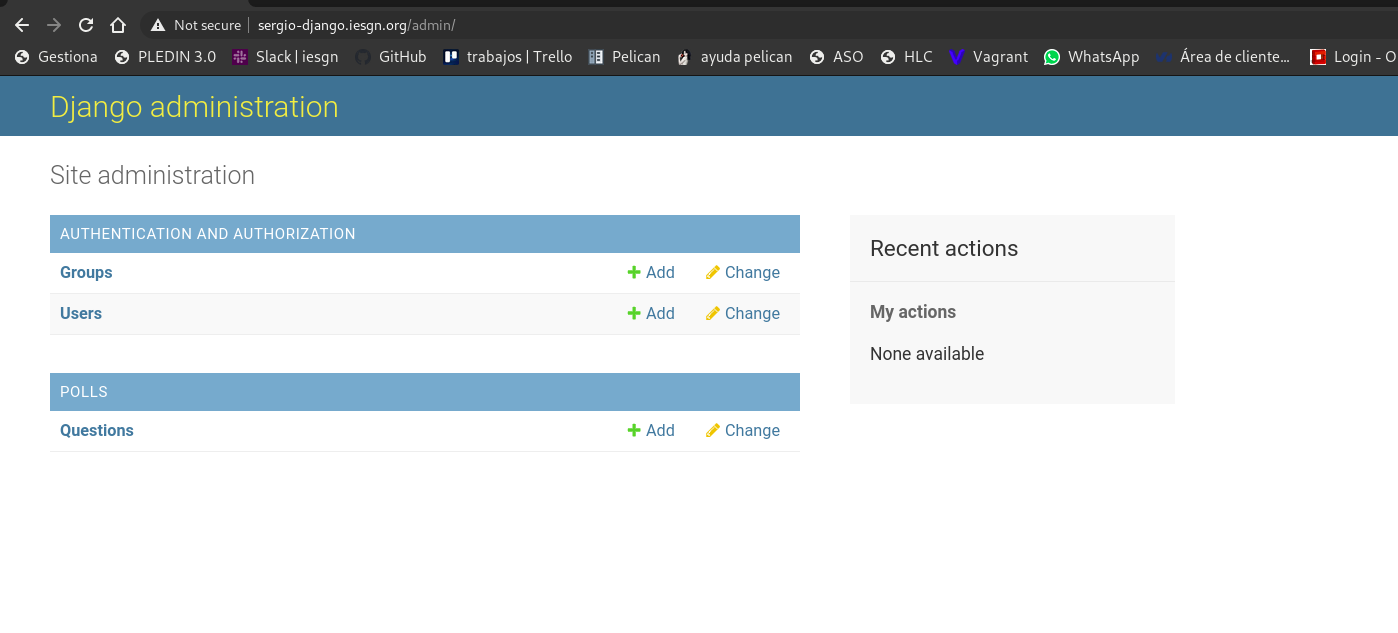The height and width of the screenshot is (633, 1398).
Task: Open the Groups model list
Action: pyautogui.click(x=86, y=273)
